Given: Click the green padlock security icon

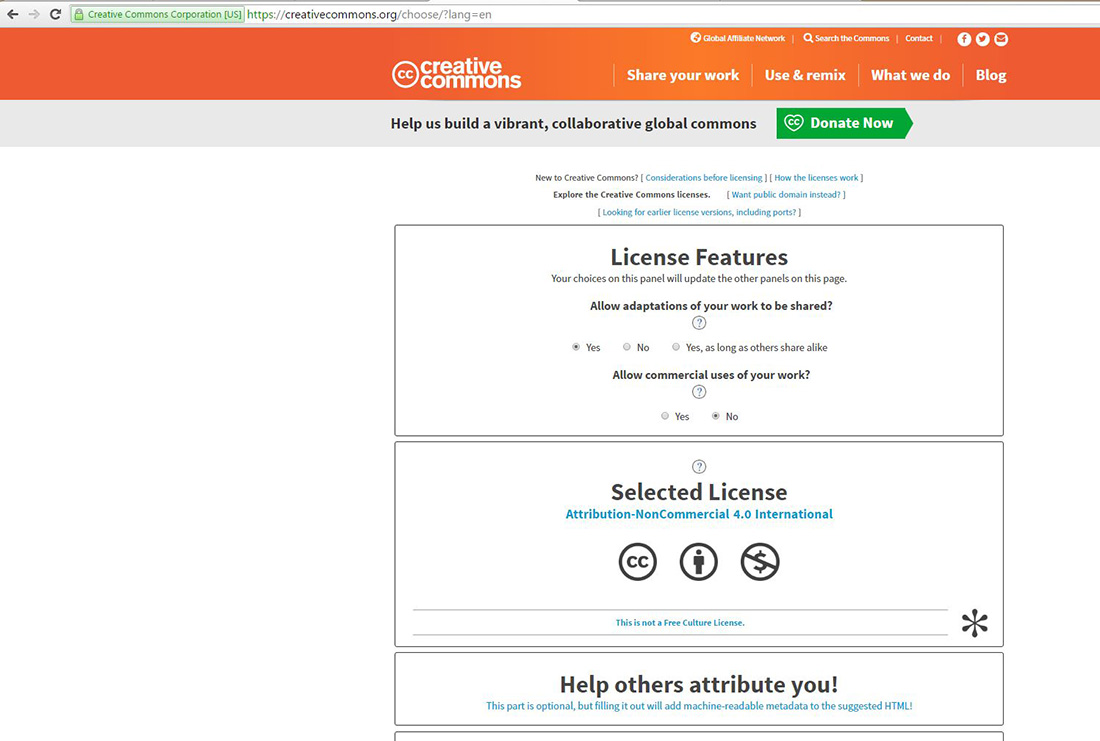Looking at the screenshot, I should point(79,14).
